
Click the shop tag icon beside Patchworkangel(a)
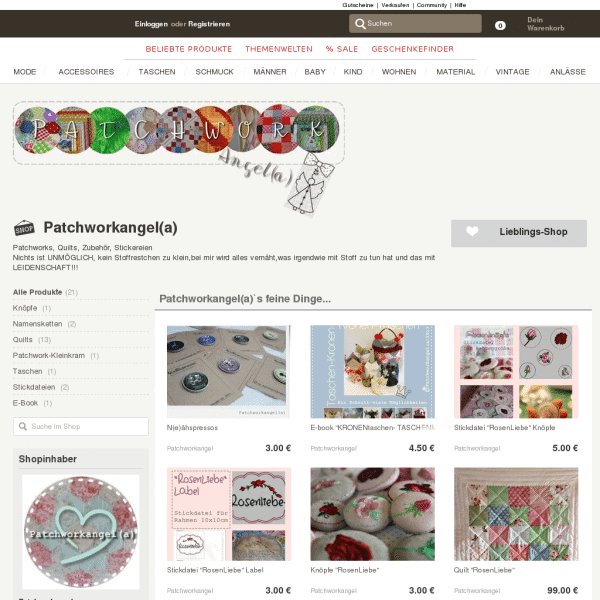pos(24,228)
